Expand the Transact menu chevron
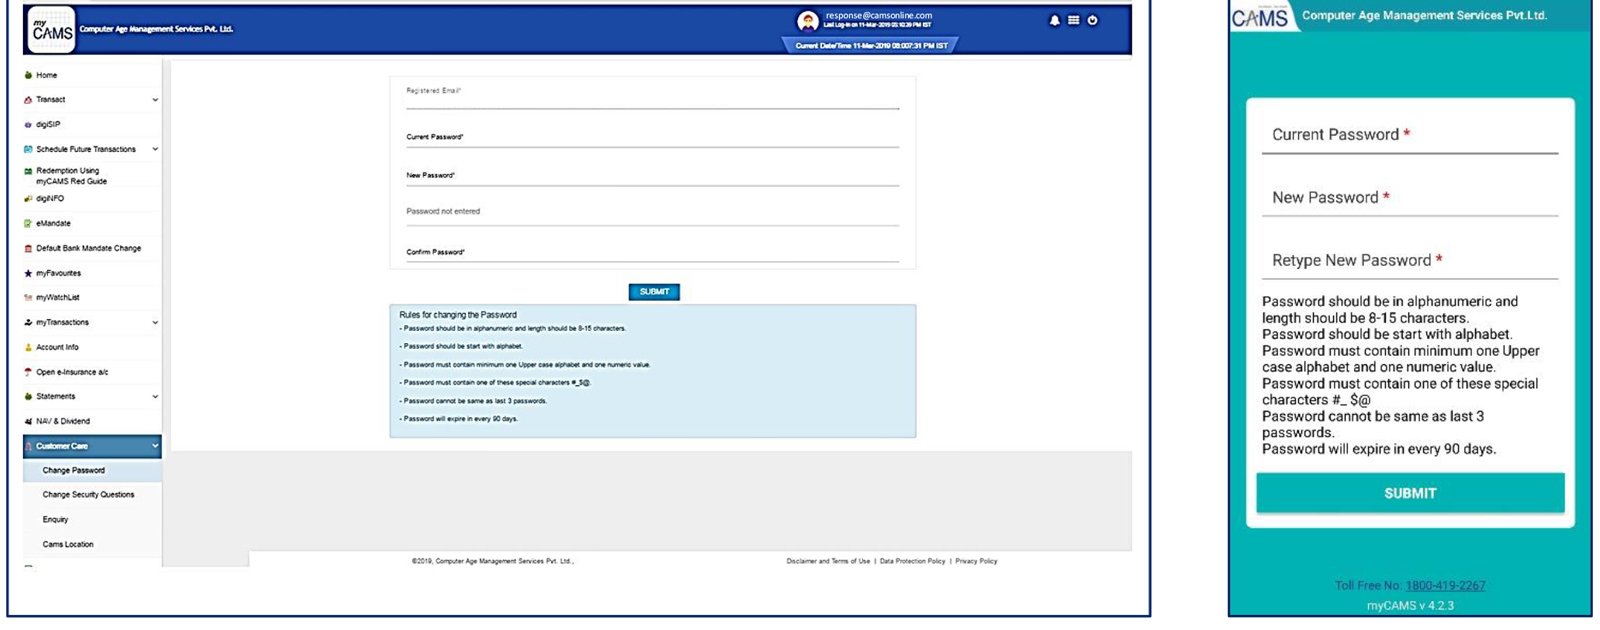Screen dimensions: 1600x630 tap(155, 100)
